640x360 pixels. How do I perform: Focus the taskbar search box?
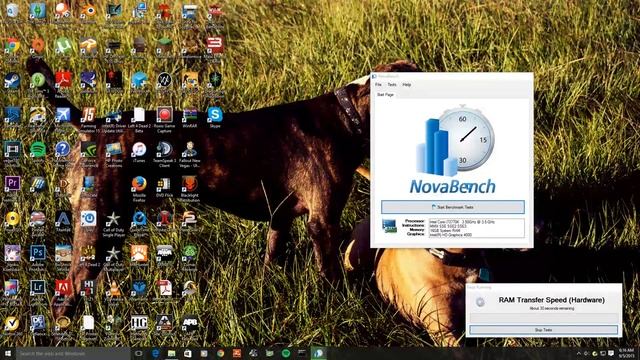point(73,353)
